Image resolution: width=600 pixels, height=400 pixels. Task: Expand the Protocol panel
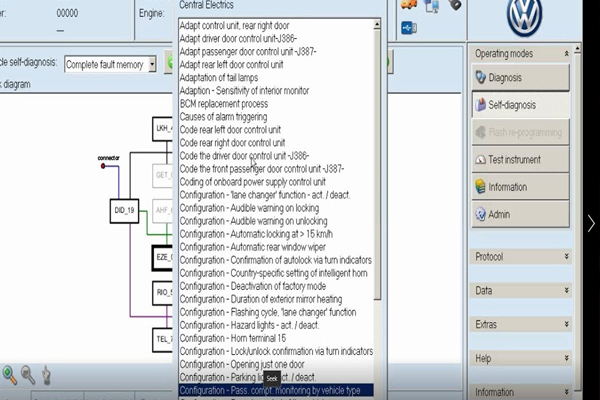point(520,257)
